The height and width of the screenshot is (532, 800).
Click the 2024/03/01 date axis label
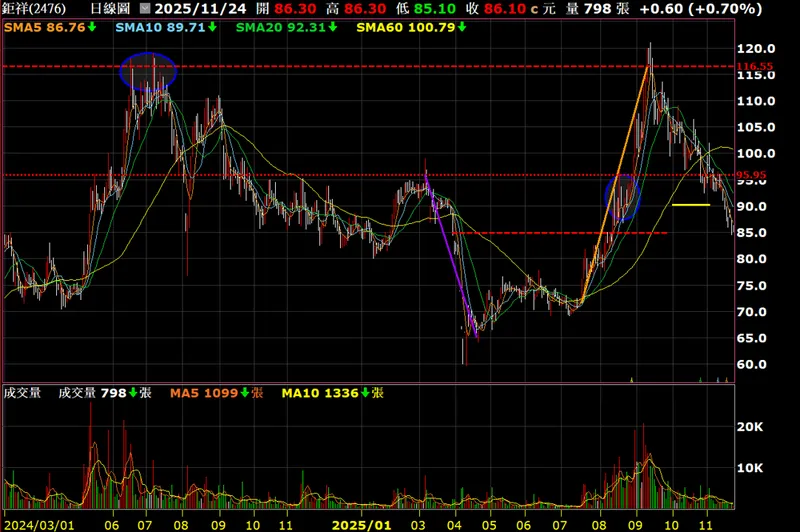click(39, 525)
